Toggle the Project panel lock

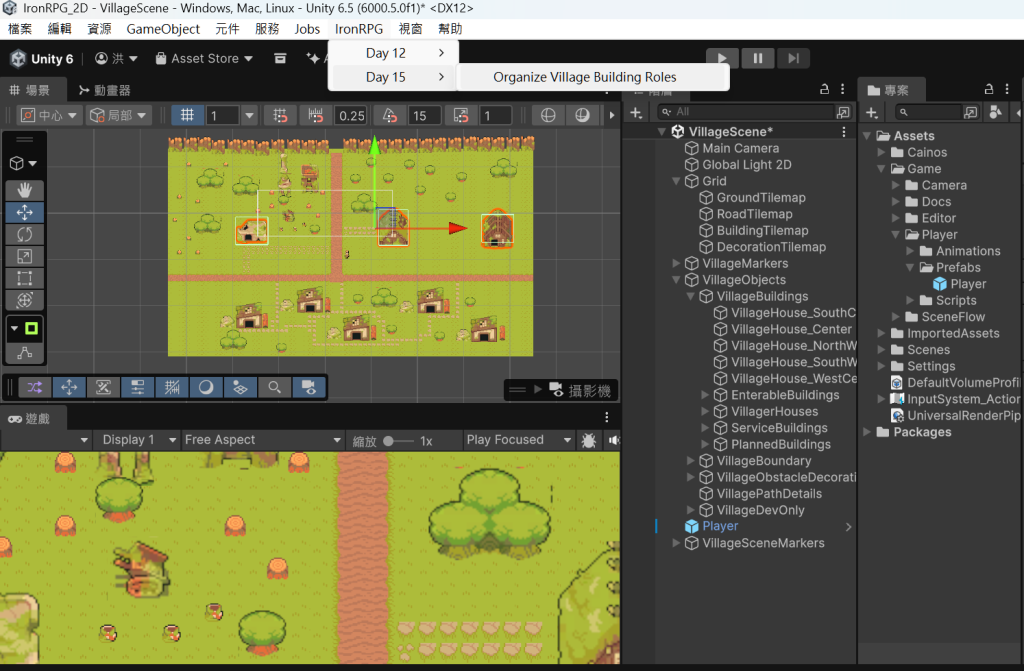click(989, 89)
